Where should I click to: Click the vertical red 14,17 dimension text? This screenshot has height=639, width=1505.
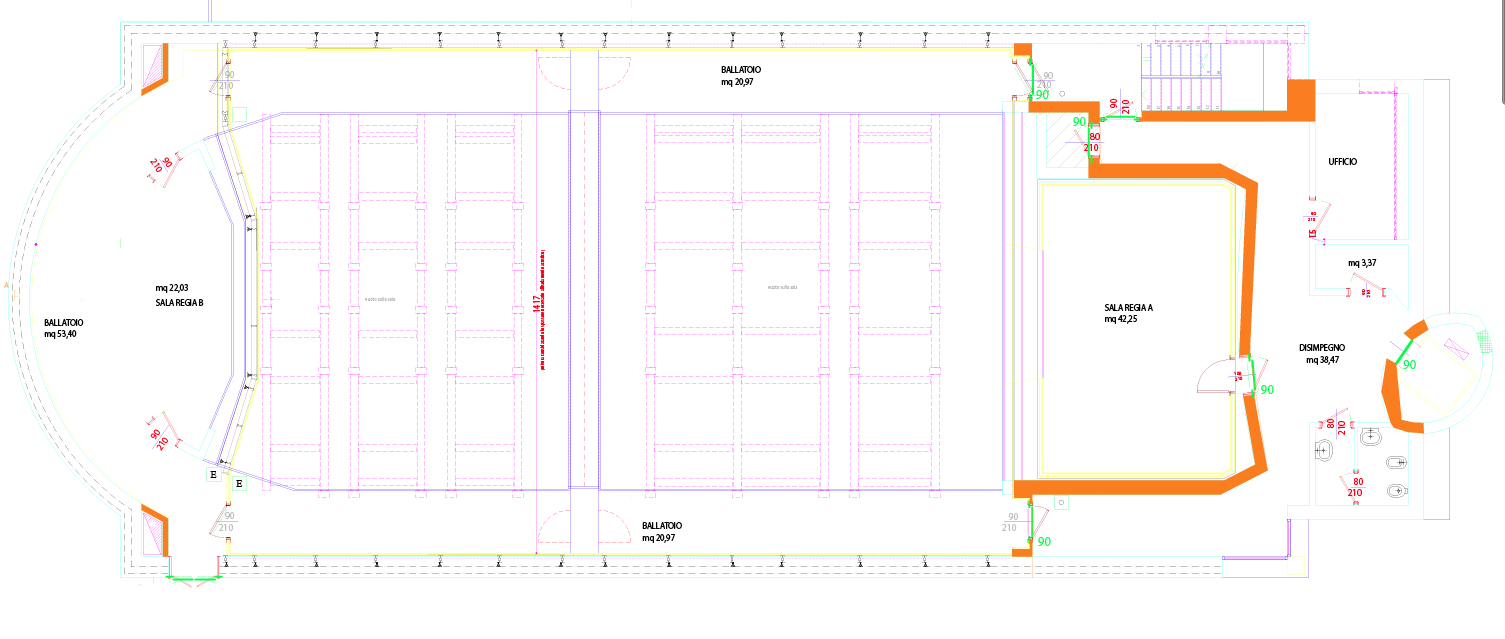[x=537, y=303]
